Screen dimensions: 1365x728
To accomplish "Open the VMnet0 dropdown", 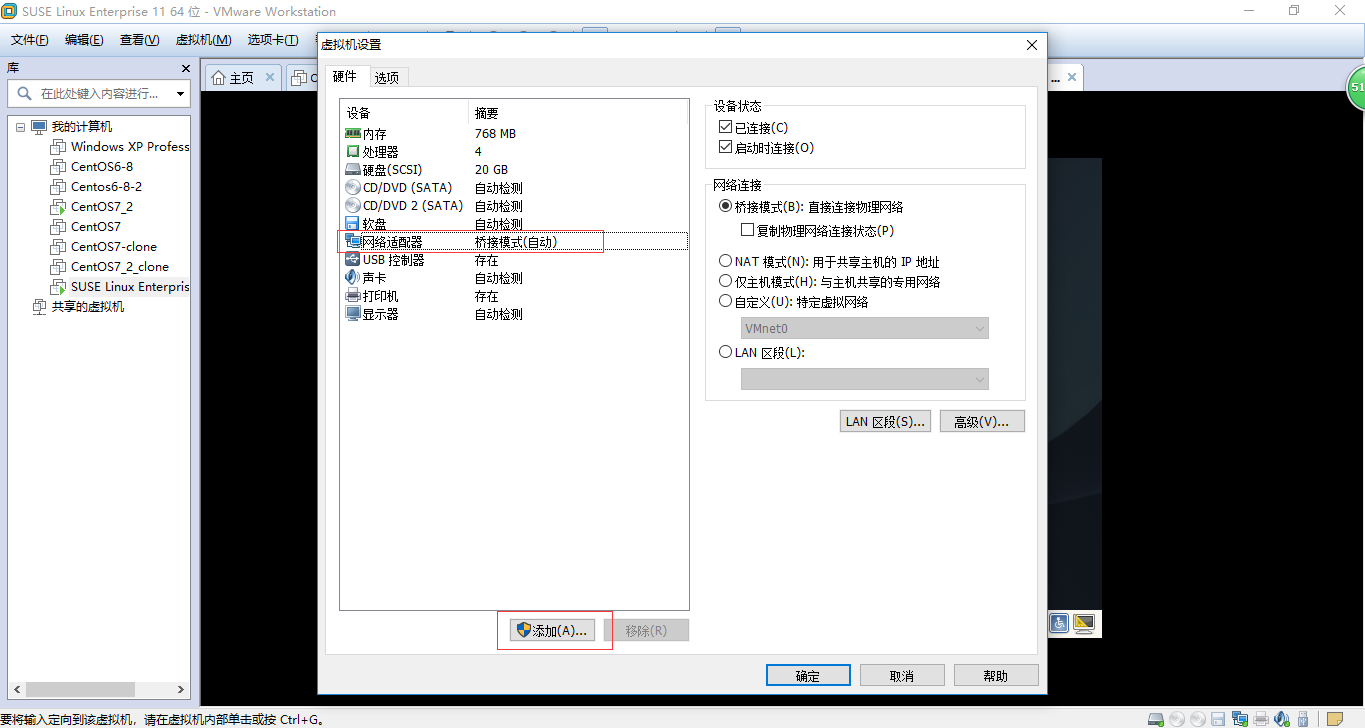I will click(865, 328).
